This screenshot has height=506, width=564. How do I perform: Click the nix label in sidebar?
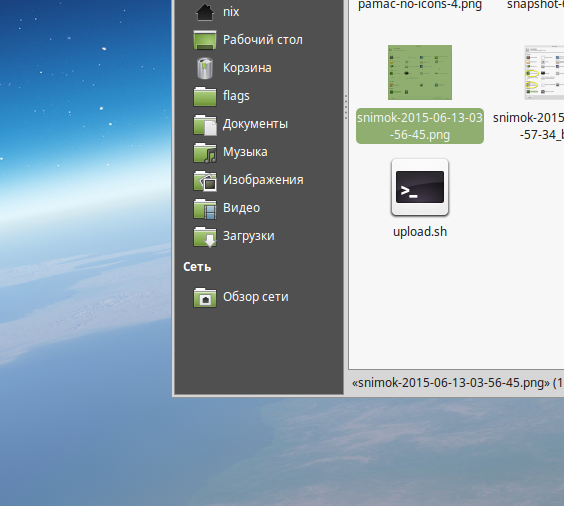[231, 12]
